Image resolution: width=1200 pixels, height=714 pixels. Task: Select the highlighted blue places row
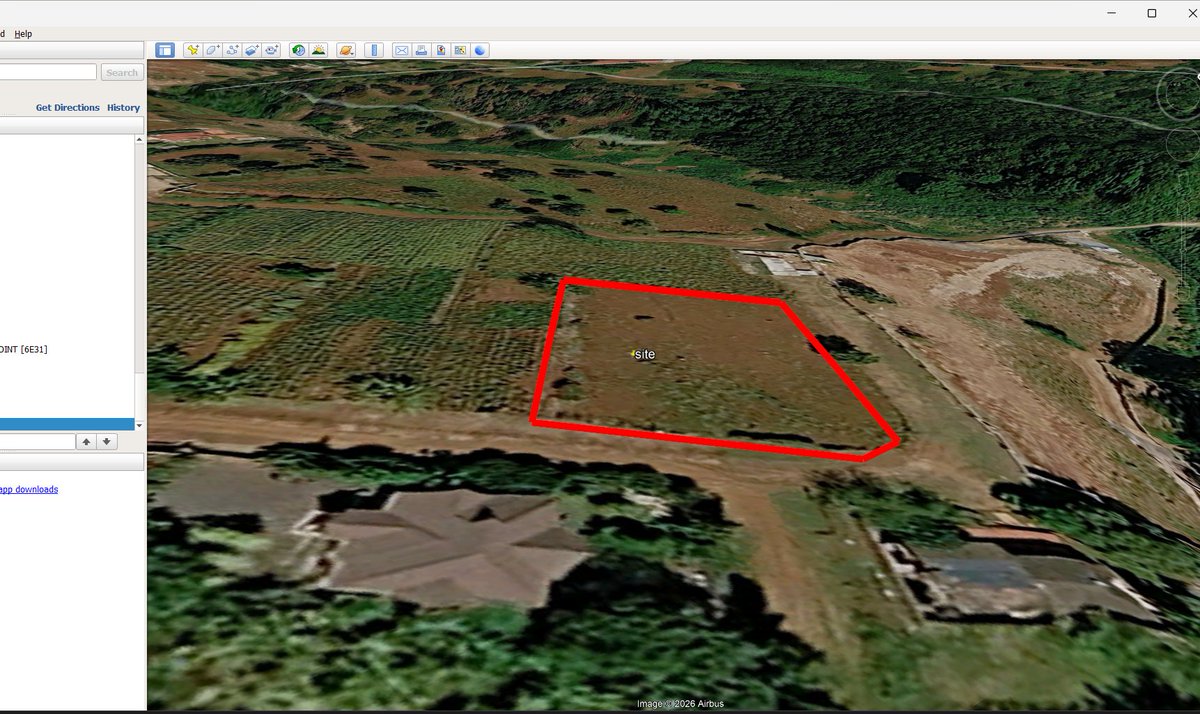(x=67, y=424)
